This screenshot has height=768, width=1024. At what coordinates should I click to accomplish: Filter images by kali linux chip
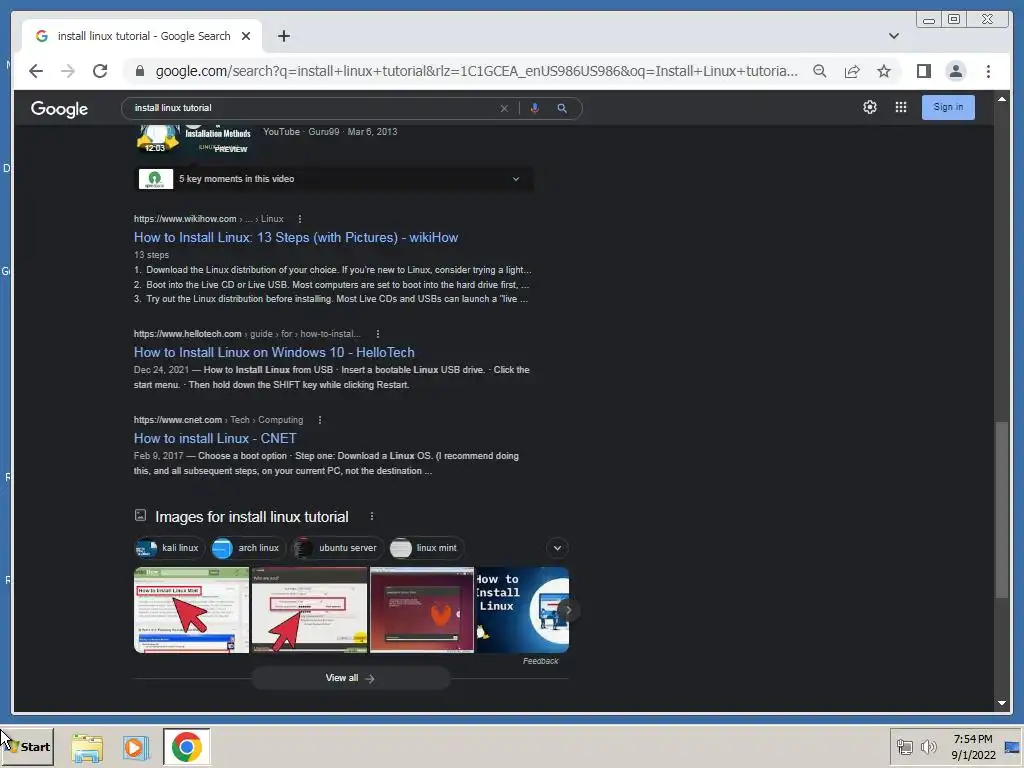tap(170, 548)
